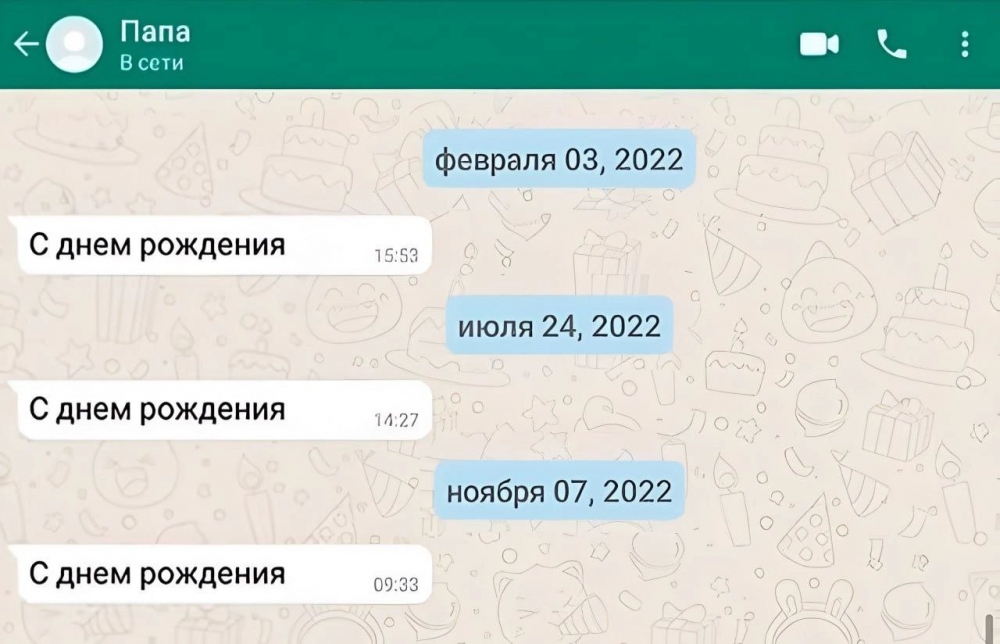Select the ноября 07, 2022 date chip
The image size is (1000, 644).
coord(559,491)
